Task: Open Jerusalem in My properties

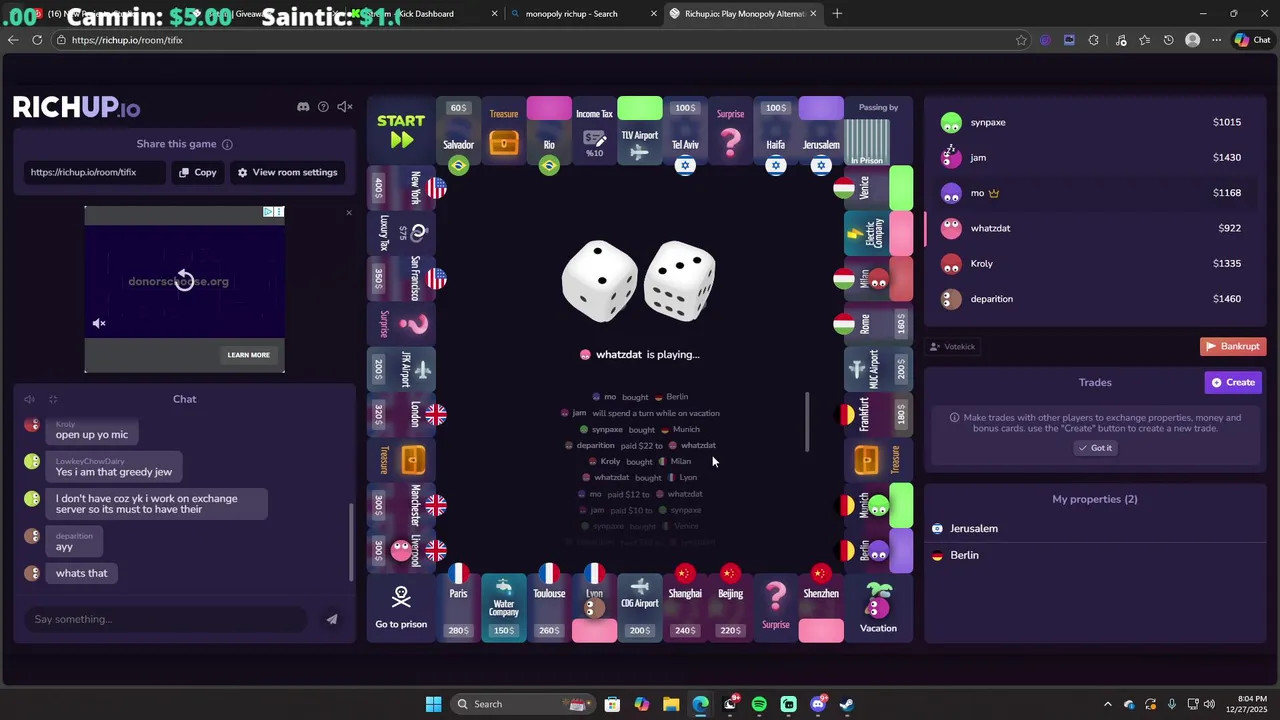Action: click(1094, 528)
